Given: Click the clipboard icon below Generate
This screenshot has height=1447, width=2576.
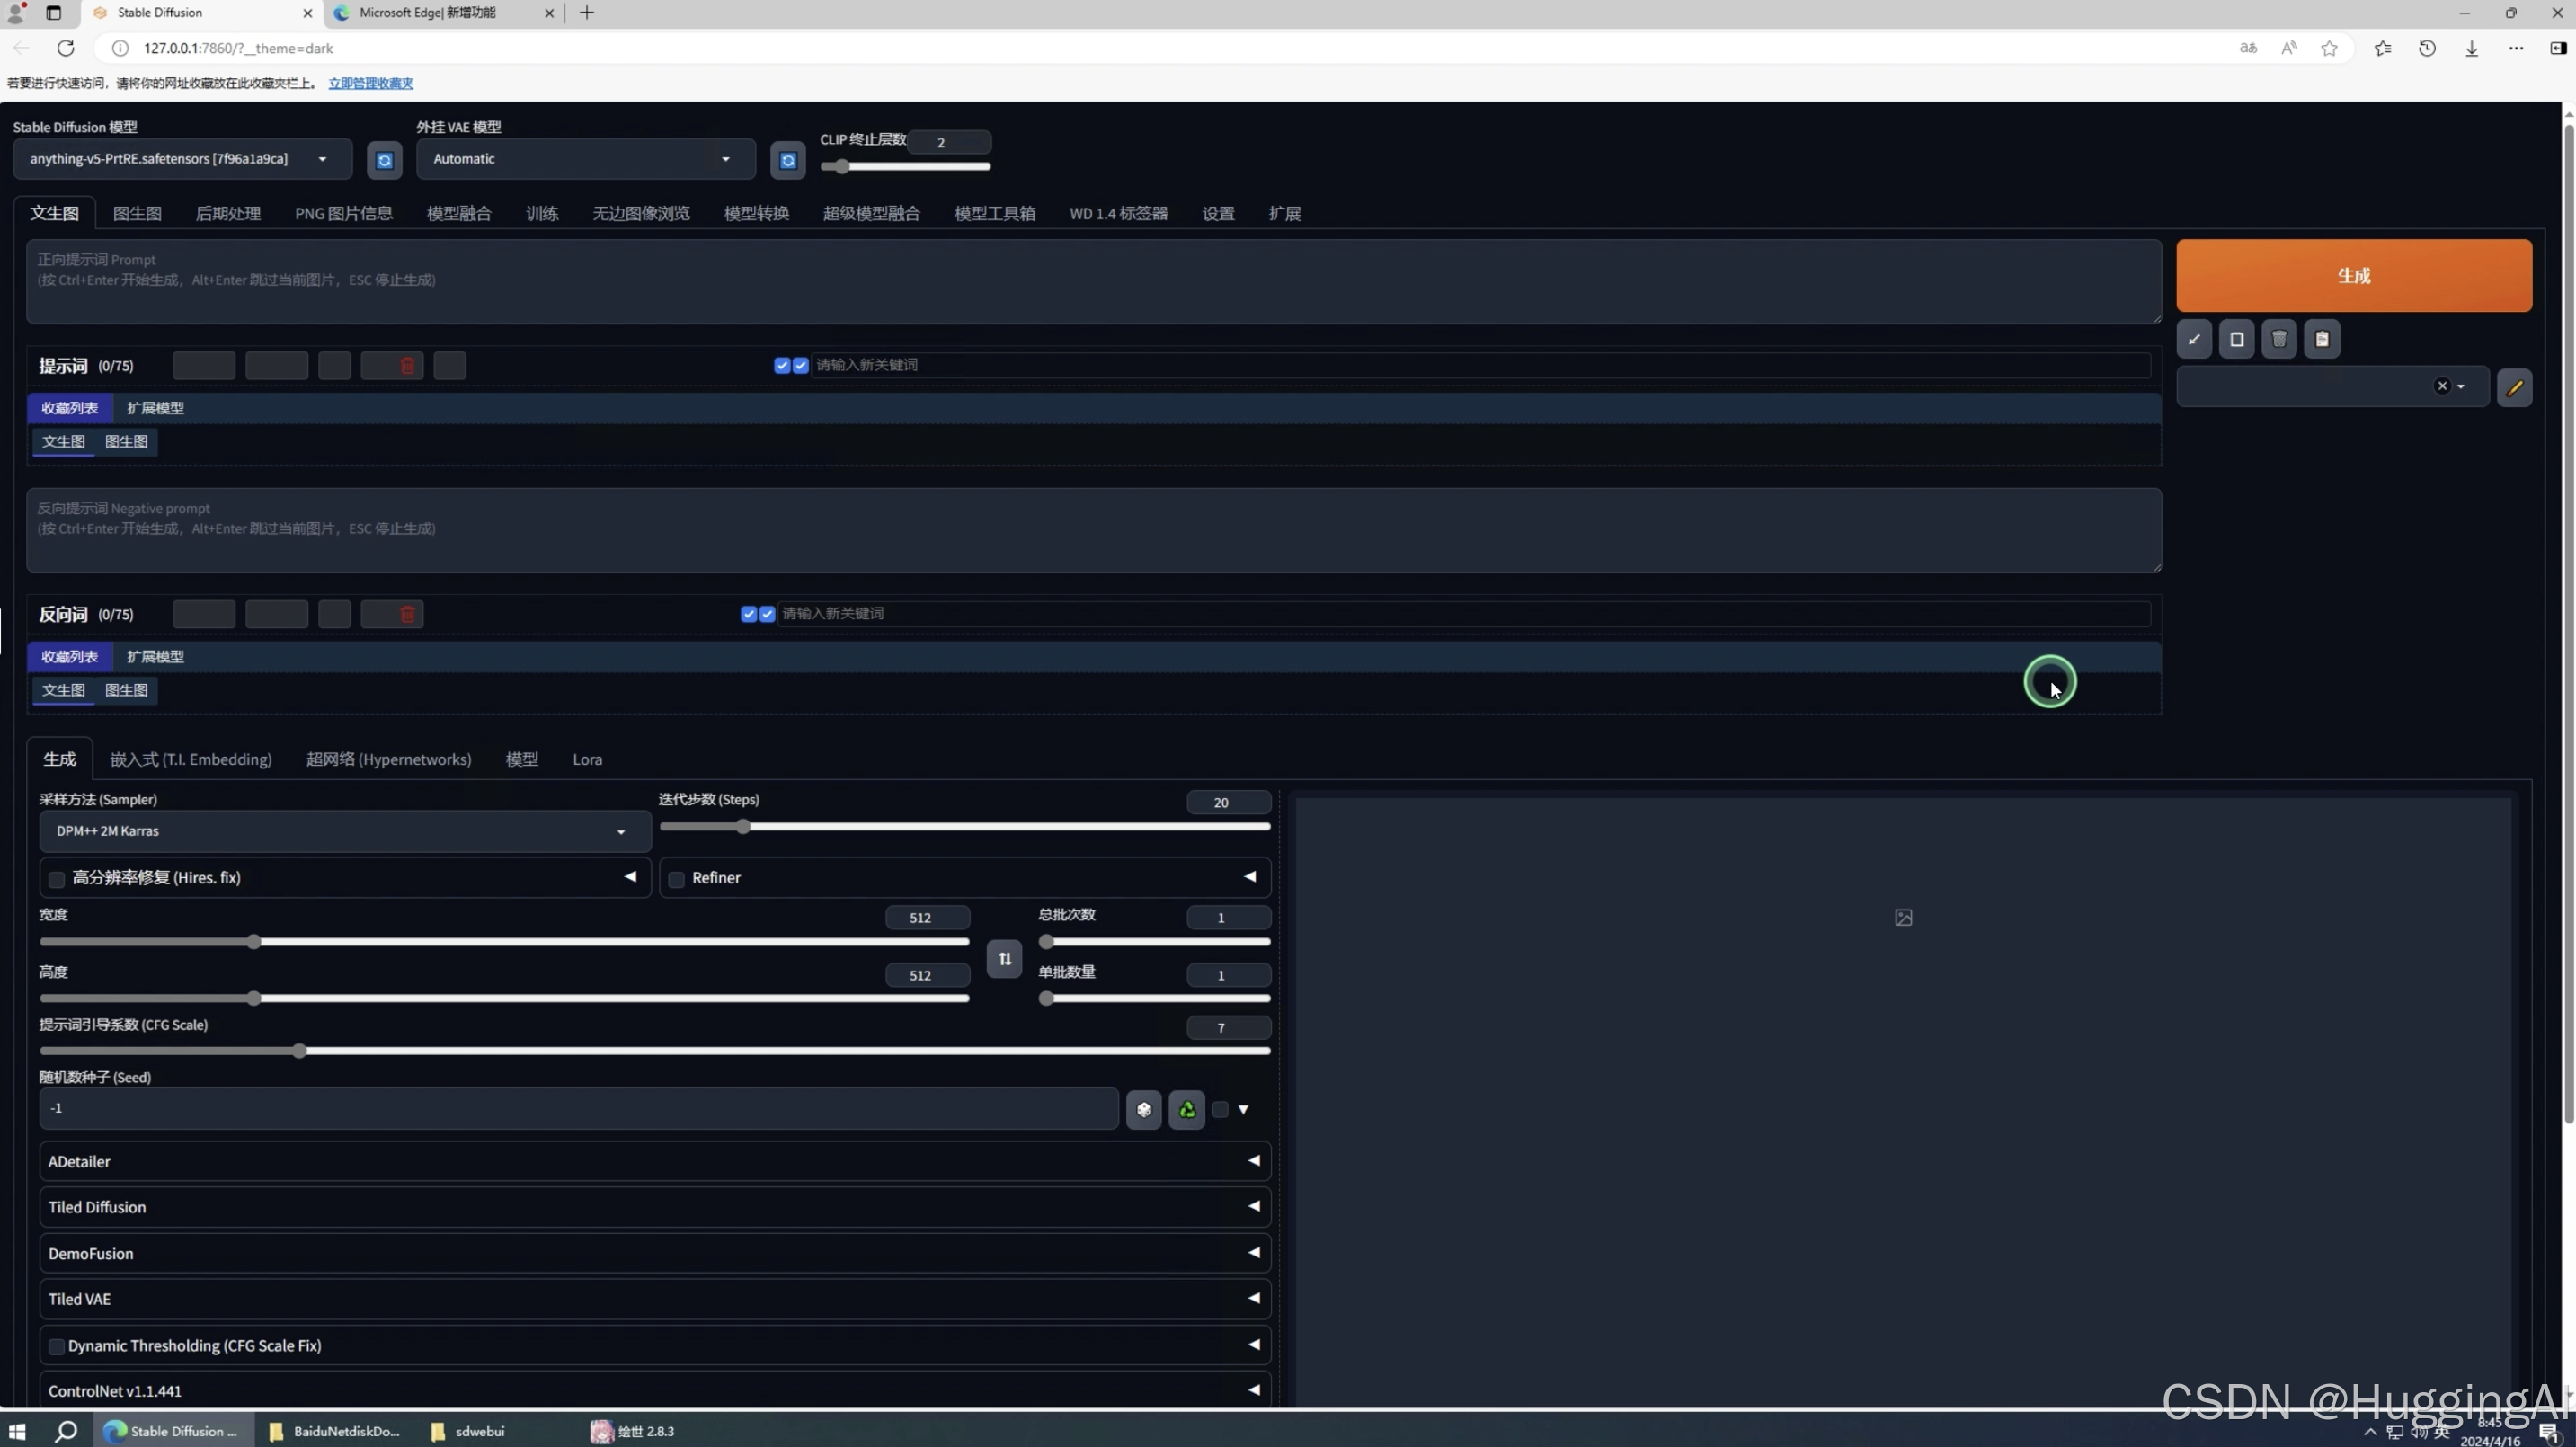Looking at the screenshot, I should coord(2322,339).
